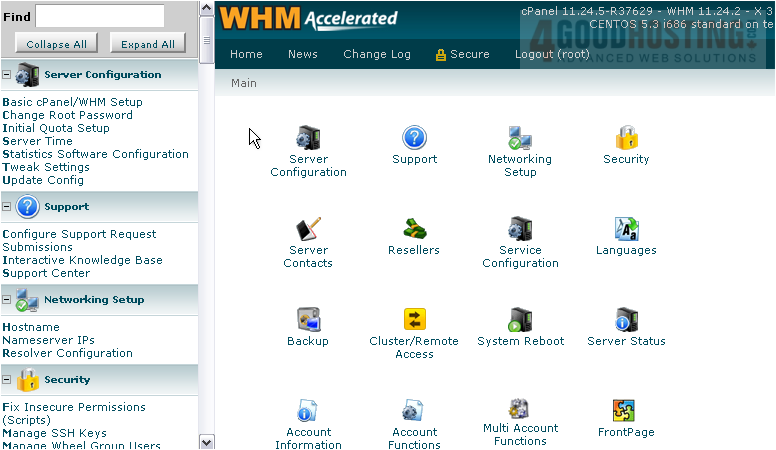This screenshot has height=450, width=776.
Task: Collapse the Server Configuration sidebar section
Action: click(7, 75)
